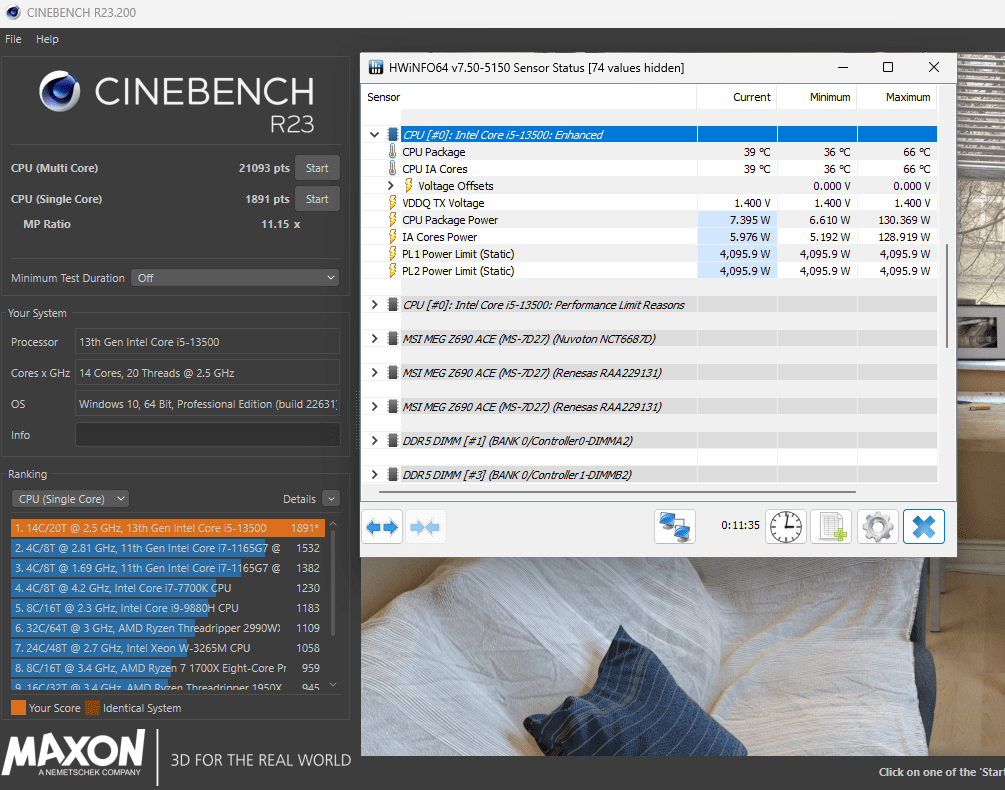The width and height of the screenshot is (1005, 790).
Task: Open the network remote monitoring icon in HWiNFO64
Action: click(674, 527)
